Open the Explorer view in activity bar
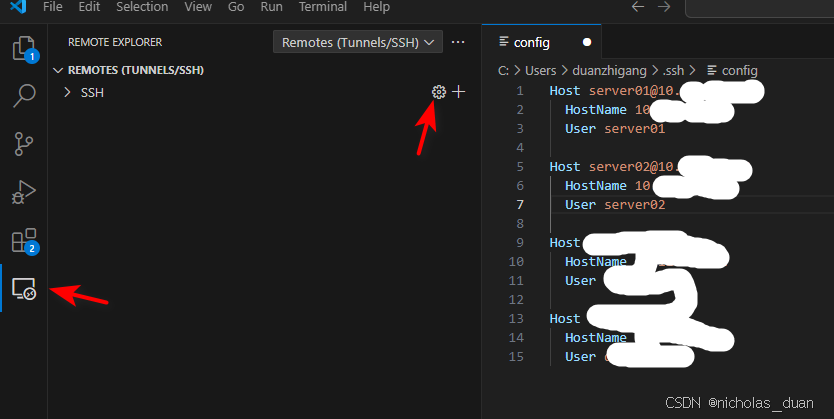Screen dimensions: 834x419 (x=24, y=49)
